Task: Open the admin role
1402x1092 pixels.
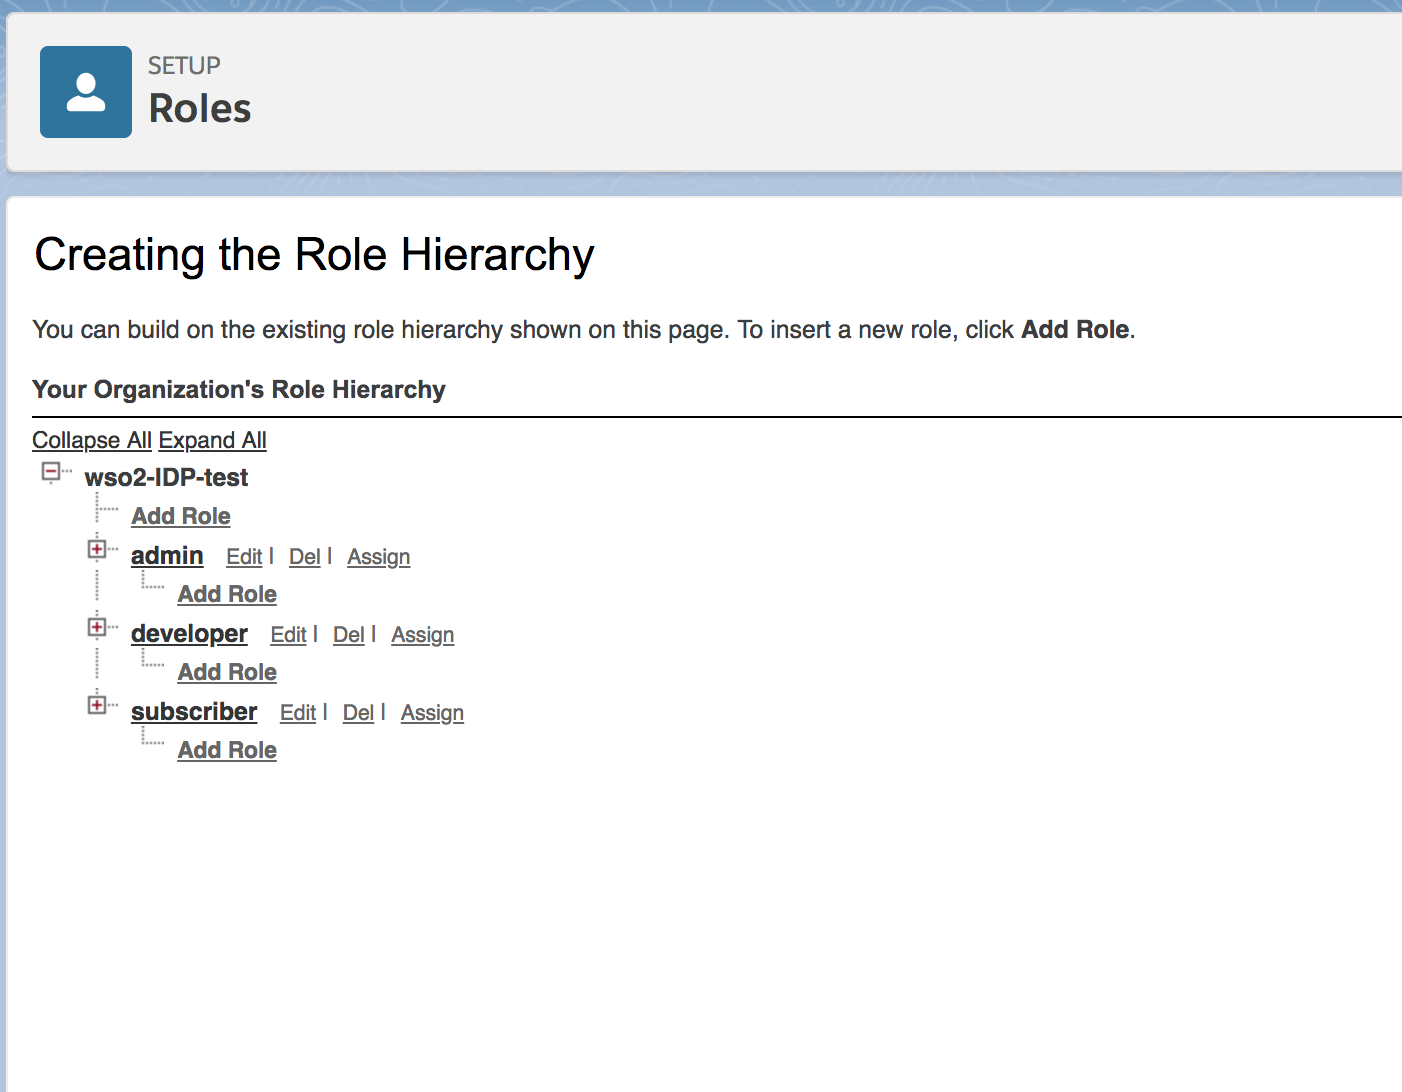Action: point(167,556)
